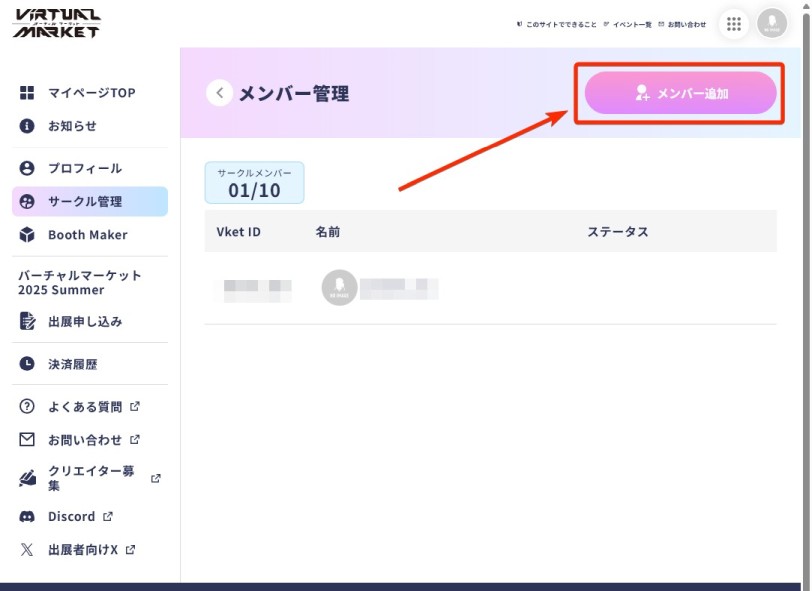The width and height of the screenshot is (812, 591).
Task: Open the nine-dot apps grid menu
Action: coord(734,24)
